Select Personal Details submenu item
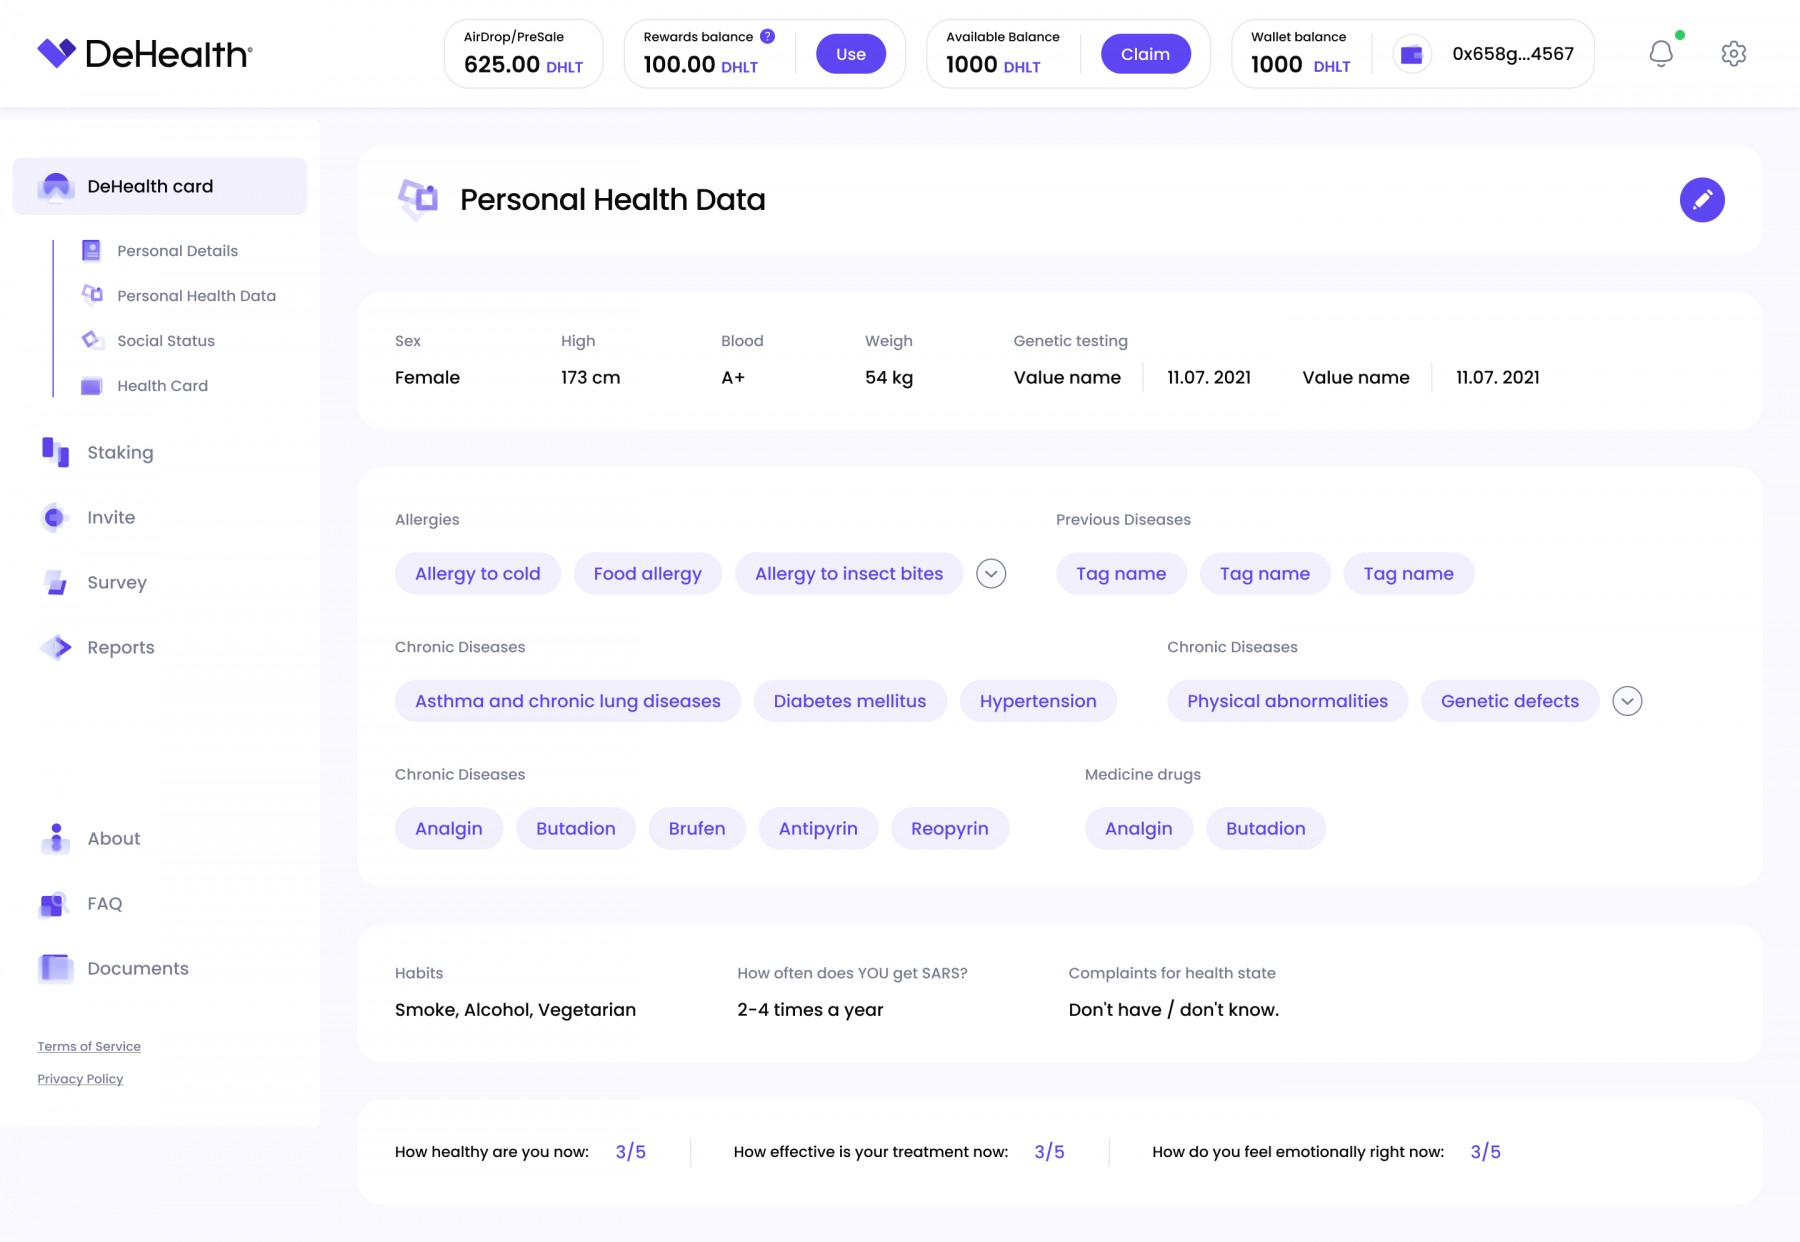 click(x=177, y=251)
